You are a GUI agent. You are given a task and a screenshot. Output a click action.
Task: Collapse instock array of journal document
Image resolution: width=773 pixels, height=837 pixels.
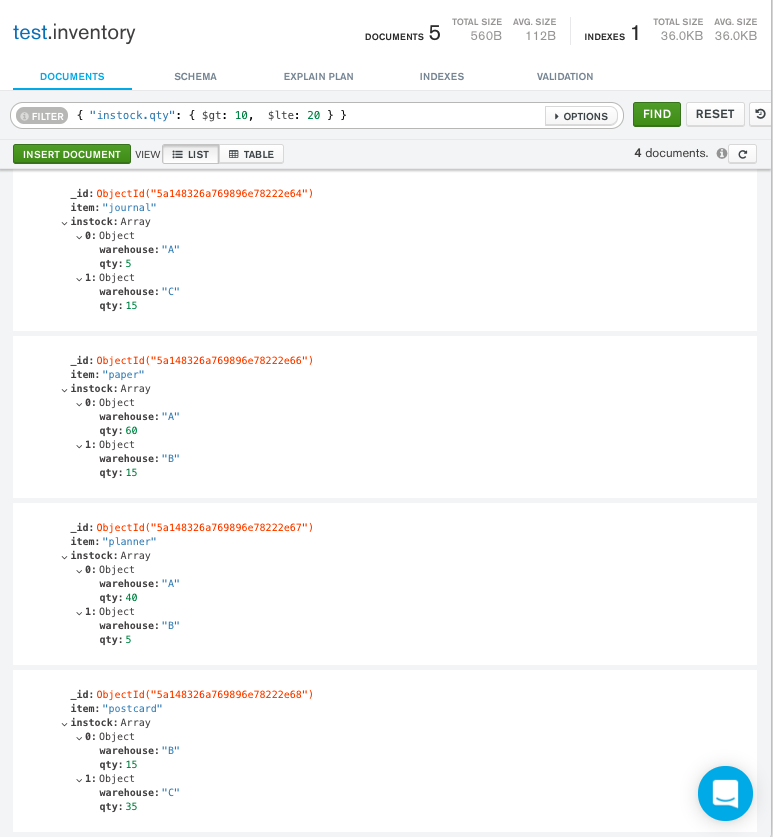coord(65,222)
